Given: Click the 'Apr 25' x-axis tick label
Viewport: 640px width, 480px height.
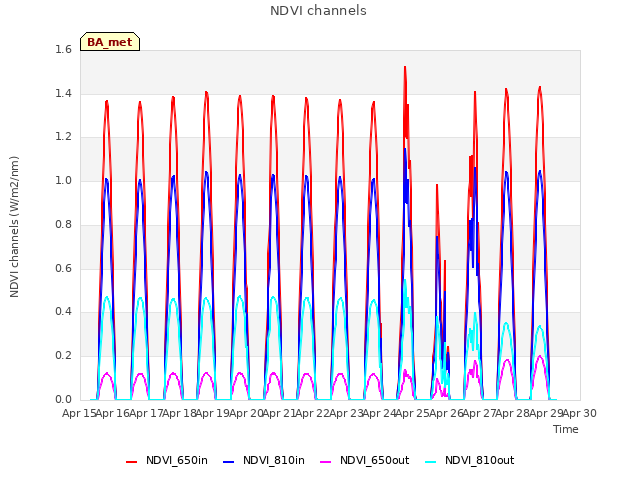Looking at the screenshot, I should click(412, 414).
